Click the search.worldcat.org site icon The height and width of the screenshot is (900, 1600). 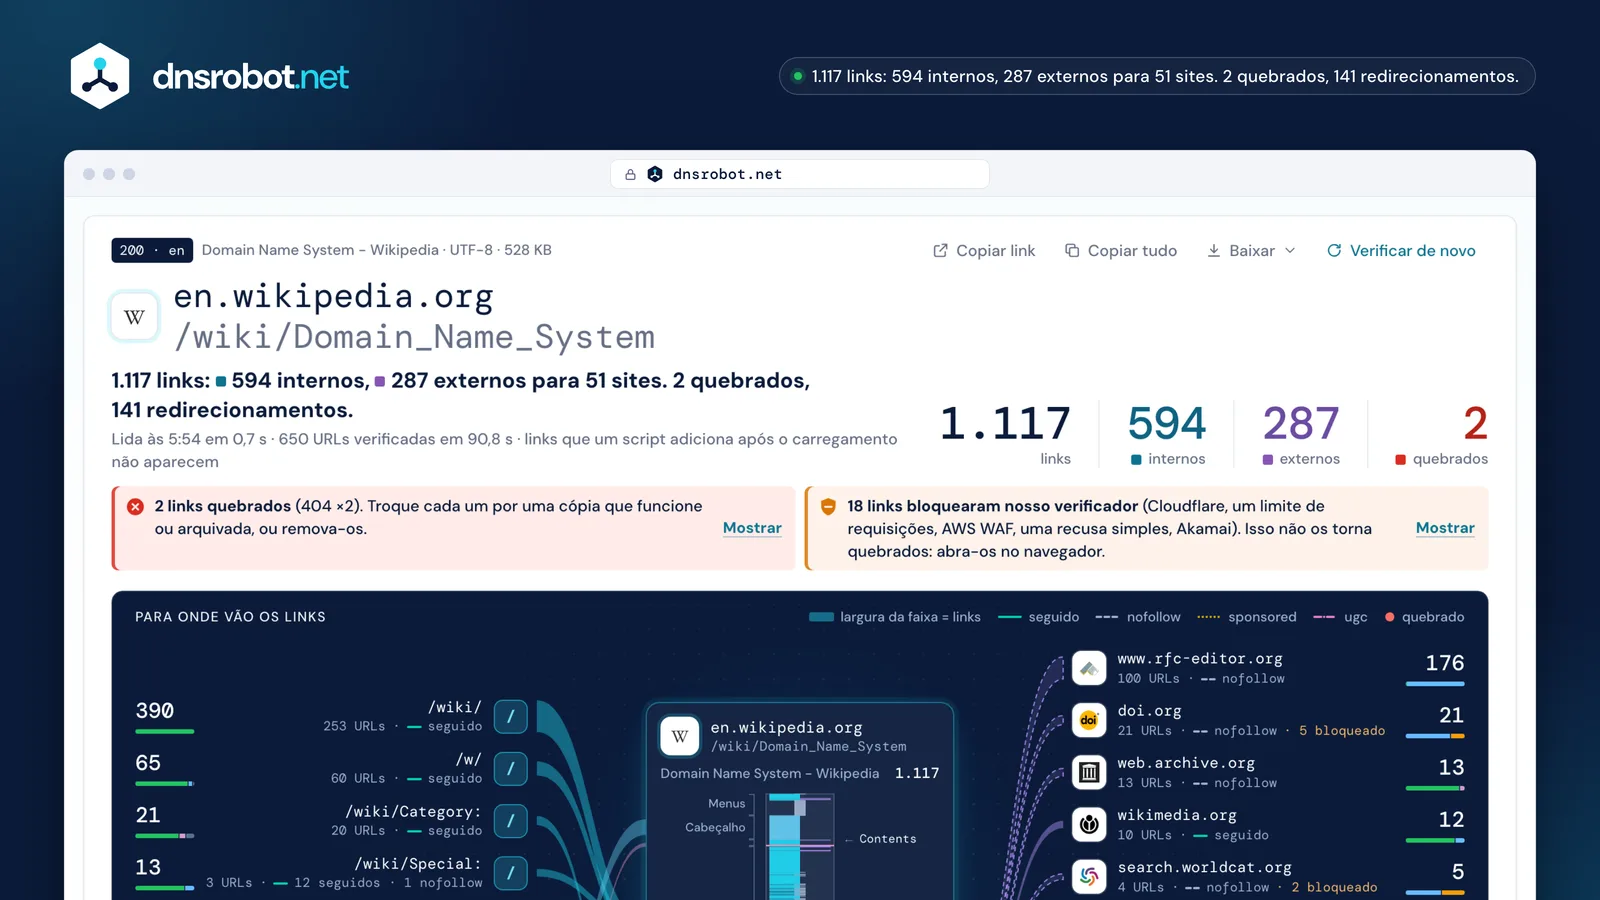[1089, 876]
